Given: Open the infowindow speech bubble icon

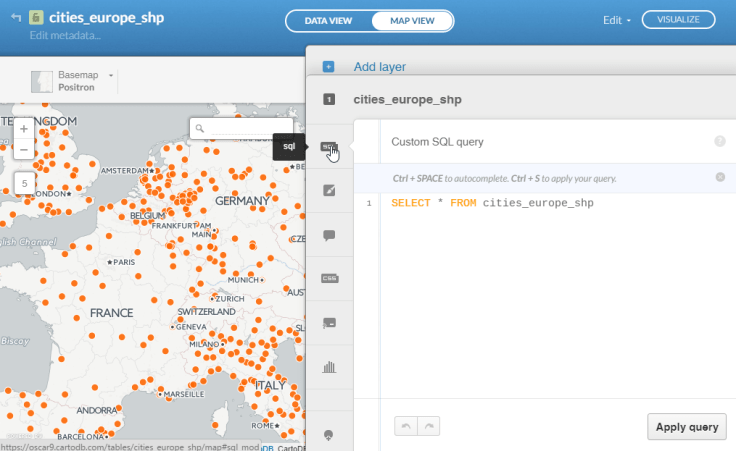Looking at the screenshot, I should (329, 235).
